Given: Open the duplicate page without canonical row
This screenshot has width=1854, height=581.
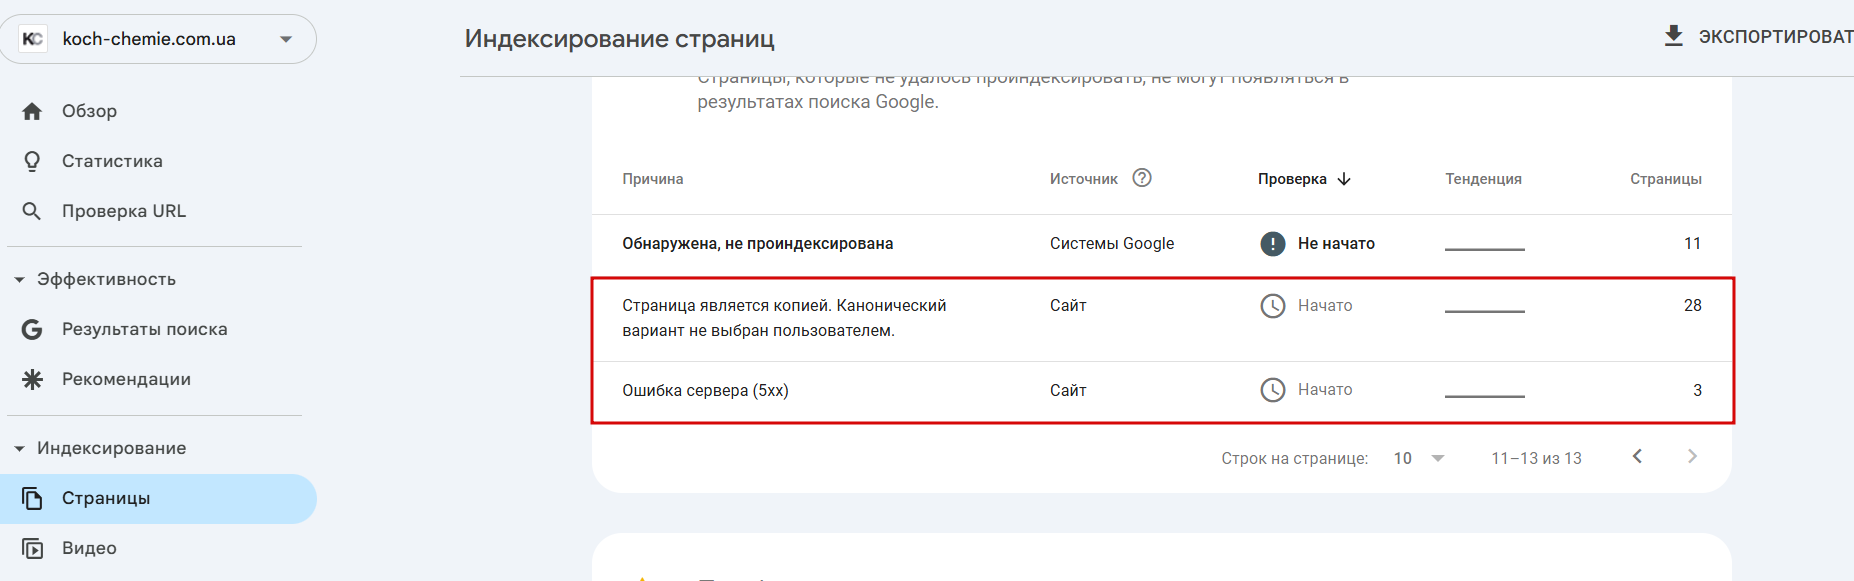Looking at the screenshot, I should (x=783, y=318).
